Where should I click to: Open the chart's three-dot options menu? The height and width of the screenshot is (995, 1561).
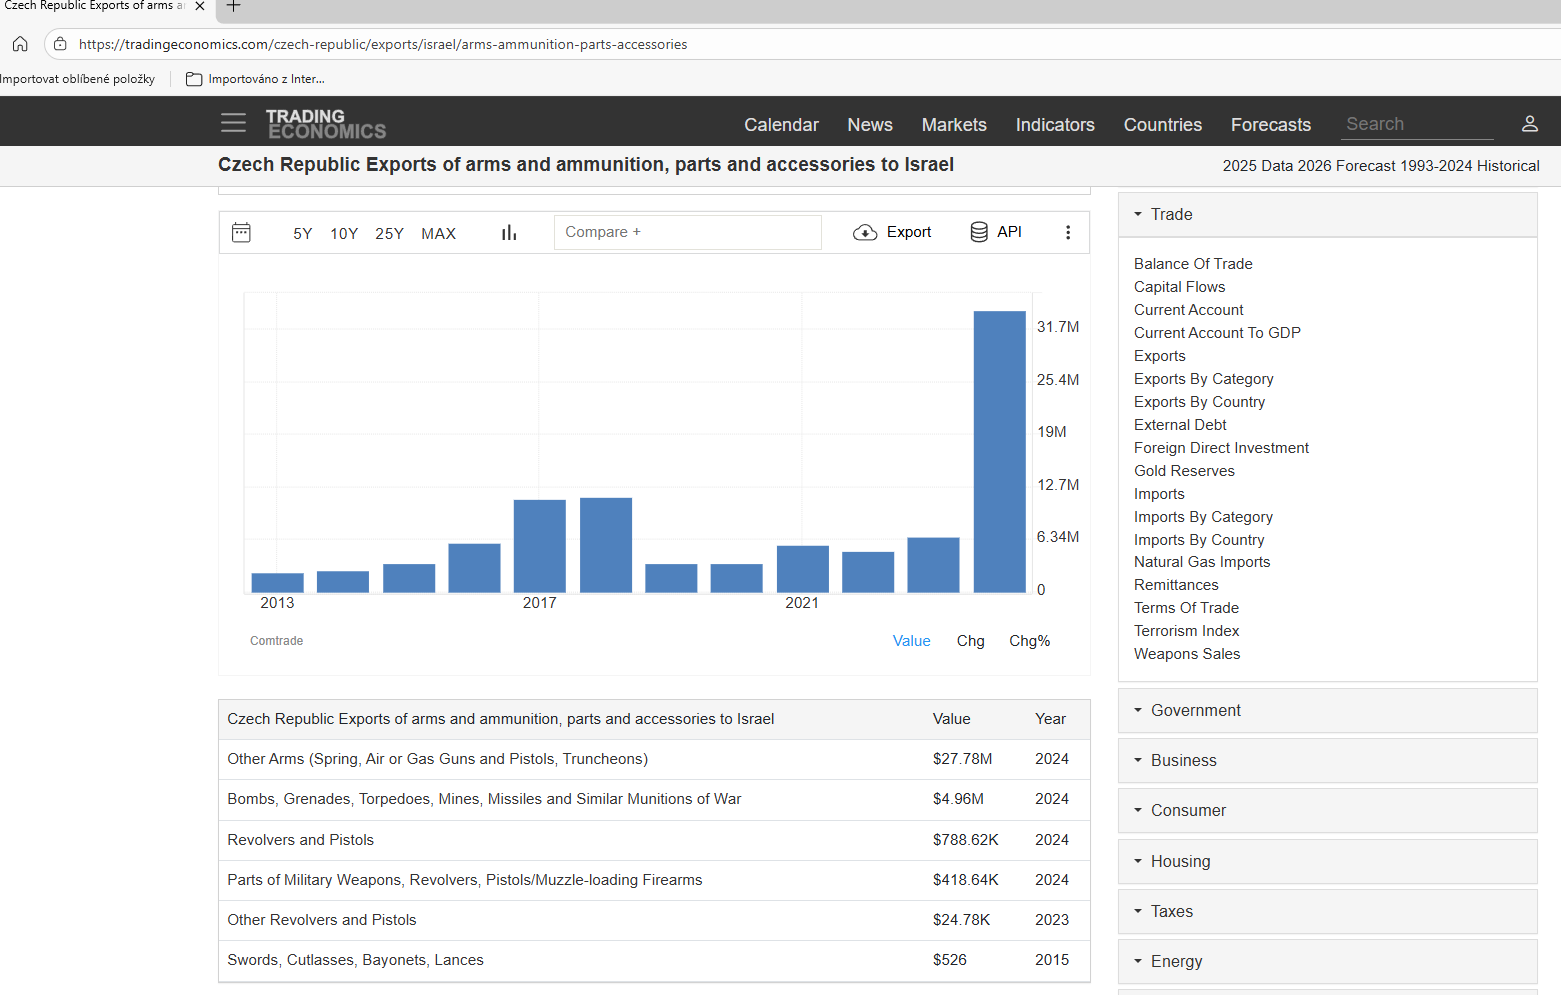point(1068,232)
